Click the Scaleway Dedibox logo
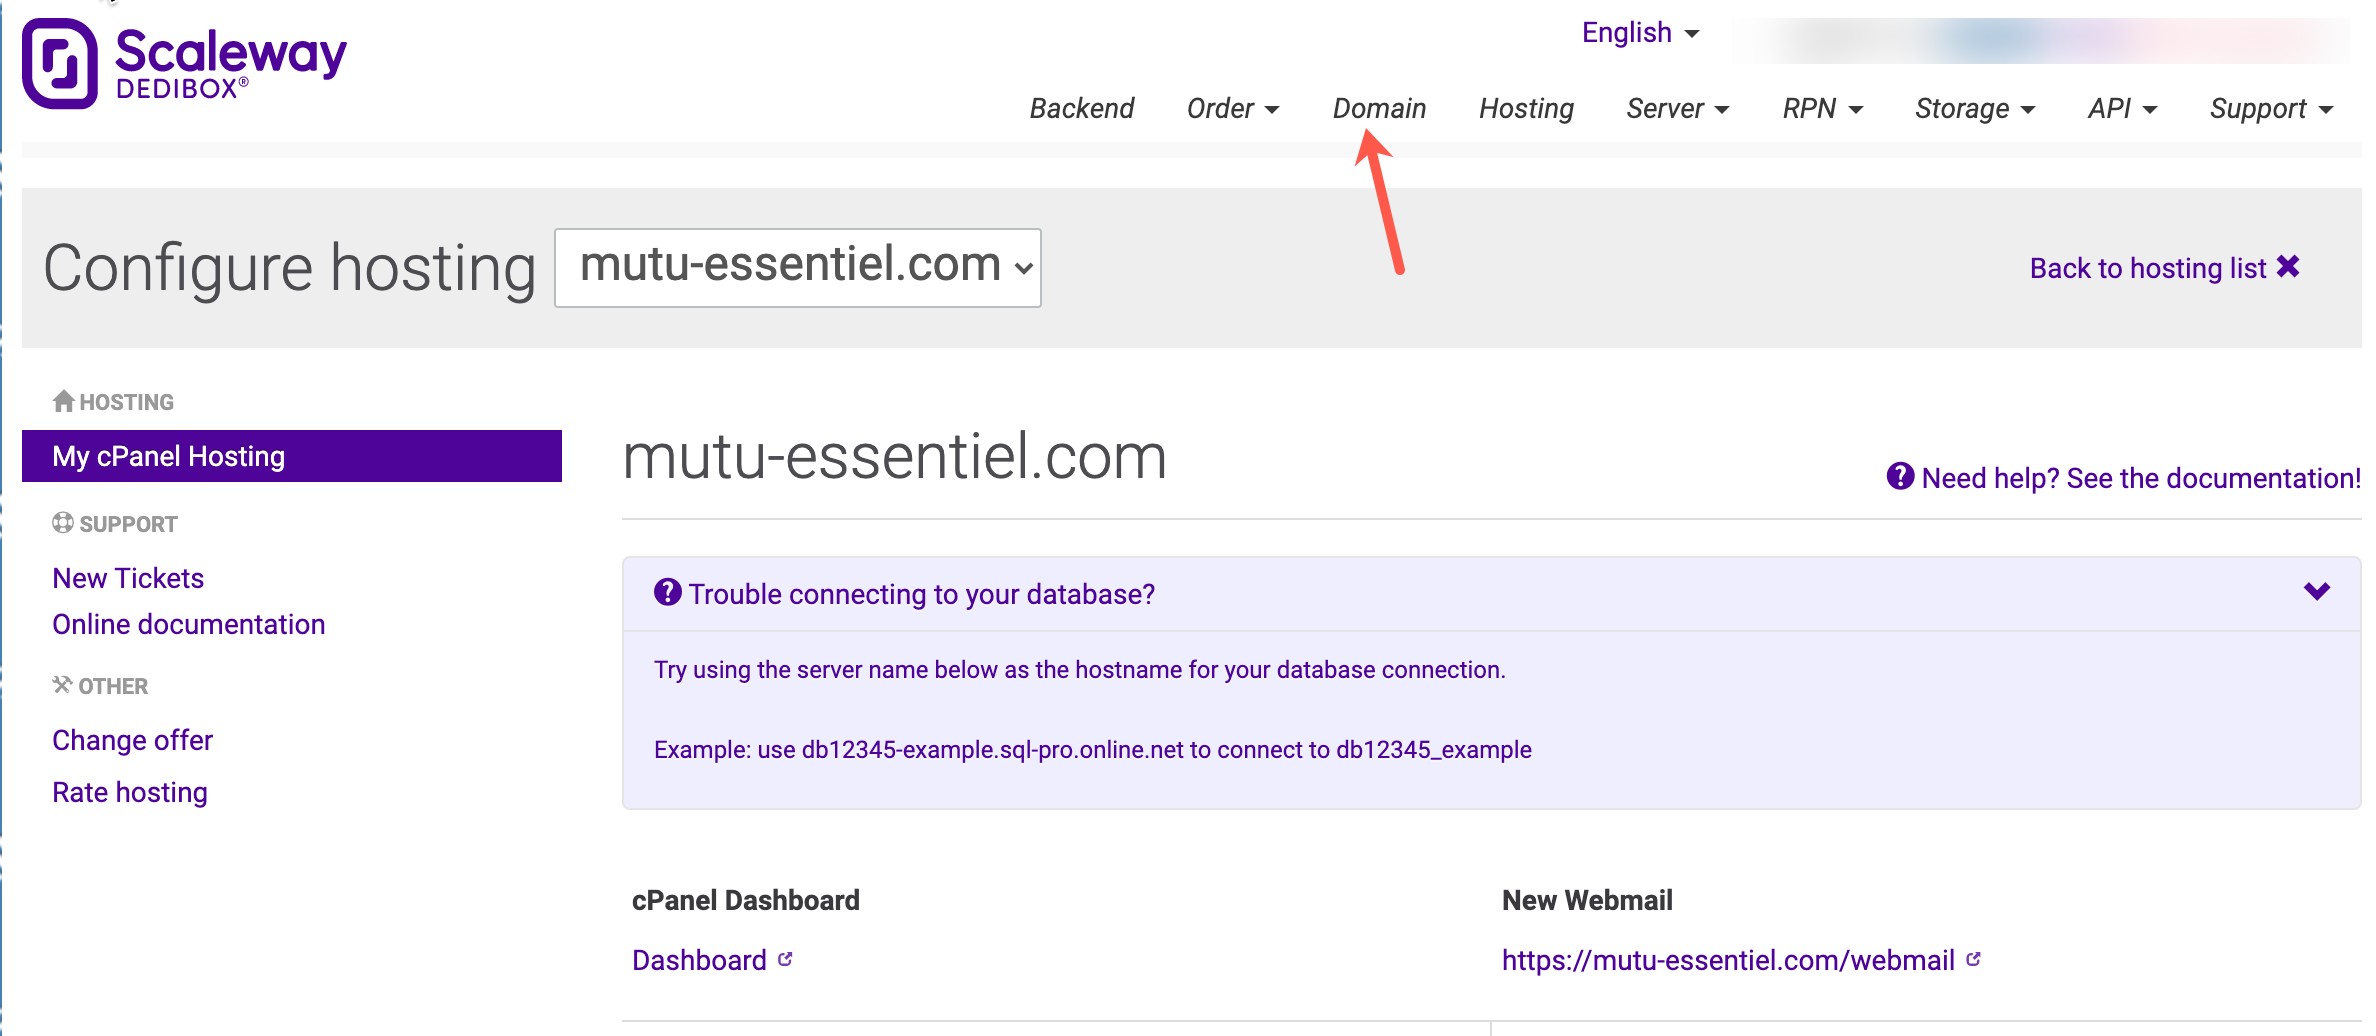 tap(185, 62)
